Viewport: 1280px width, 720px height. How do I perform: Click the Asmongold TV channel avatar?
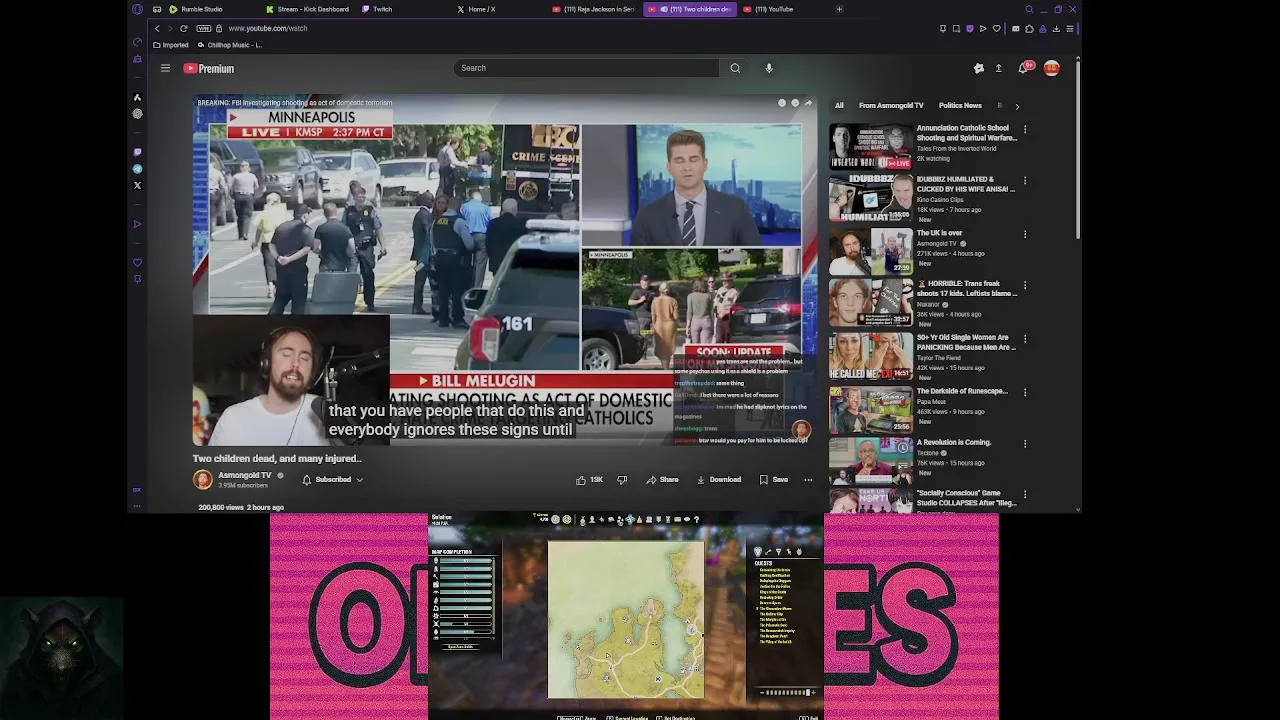click(x=203, y=480)
